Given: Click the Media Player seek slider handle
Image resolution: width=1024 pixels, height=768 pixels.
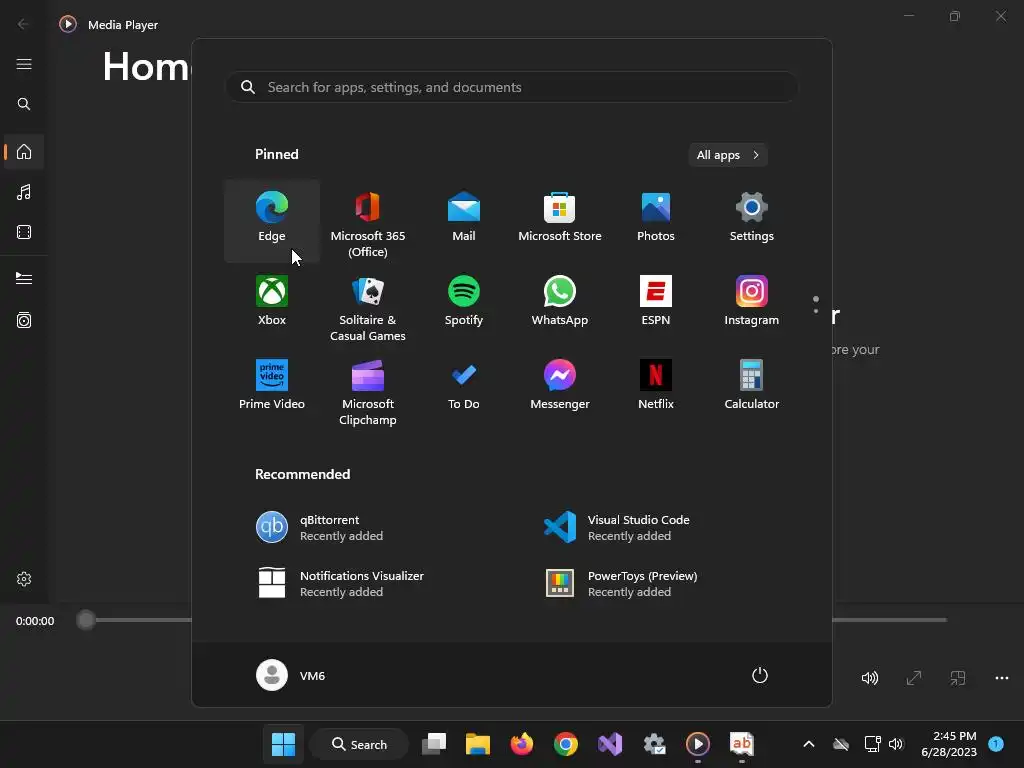Looking at the screenshot, I should [x=86, y=620].
